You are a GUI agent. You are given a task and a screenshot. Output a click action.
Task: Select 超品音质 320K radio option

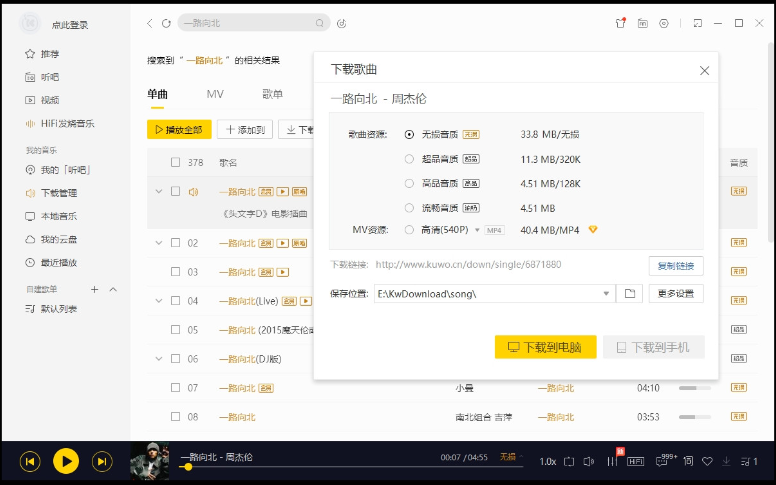pyautogui.click(x=409, y=159)
